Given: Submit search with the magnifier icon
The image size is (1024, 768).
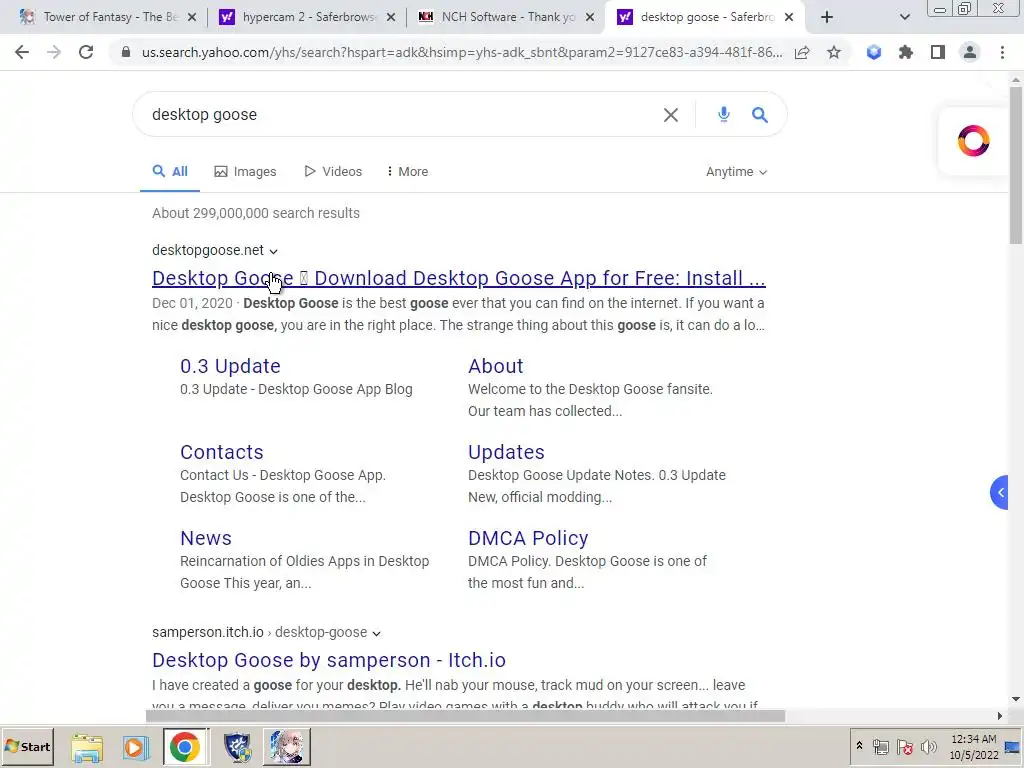Looking at the screenshot, I should (760, 115).
